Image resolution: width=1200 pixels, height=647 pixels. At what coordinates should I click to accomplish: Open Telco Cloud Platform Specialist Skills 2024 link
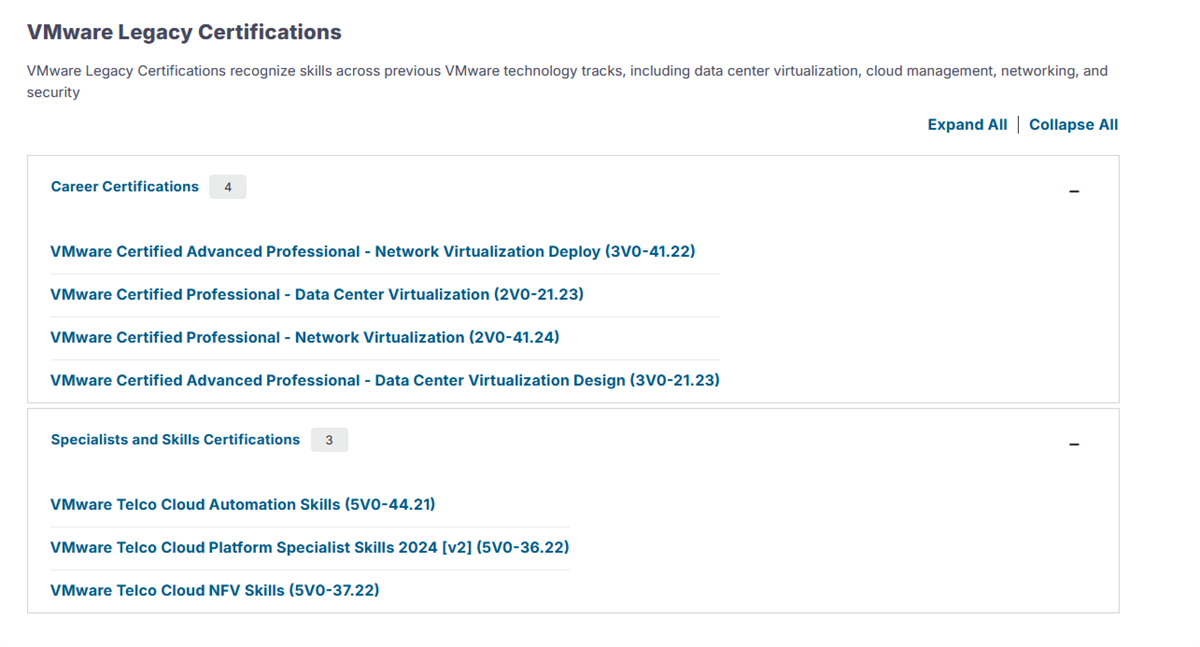click(310, 548)
